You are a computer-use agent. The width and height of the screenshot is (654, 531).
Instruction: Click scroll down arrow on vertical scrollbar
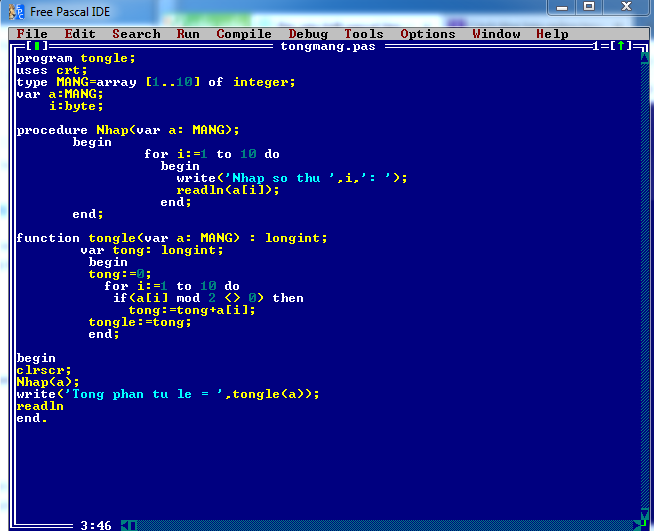click(645, 513)
